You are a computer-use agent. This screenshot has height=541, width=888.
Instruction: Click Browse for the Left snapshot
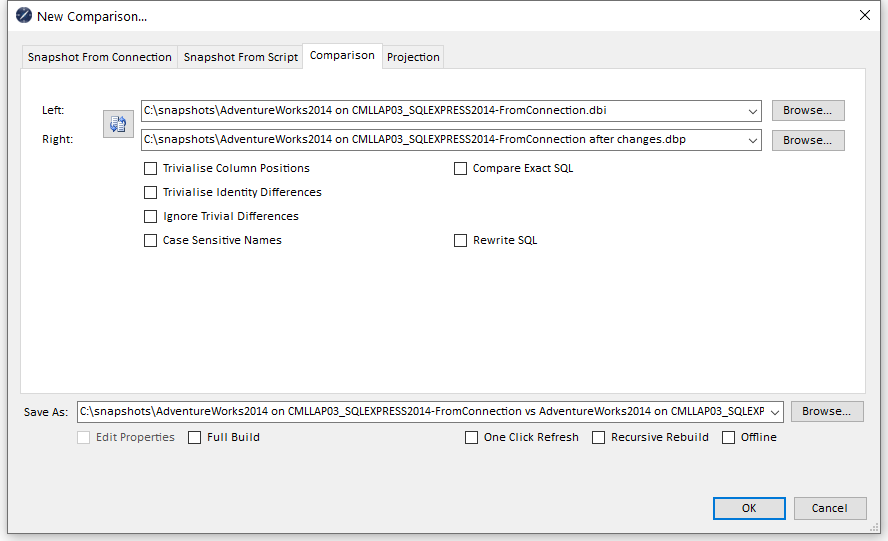tap(807, 111)
